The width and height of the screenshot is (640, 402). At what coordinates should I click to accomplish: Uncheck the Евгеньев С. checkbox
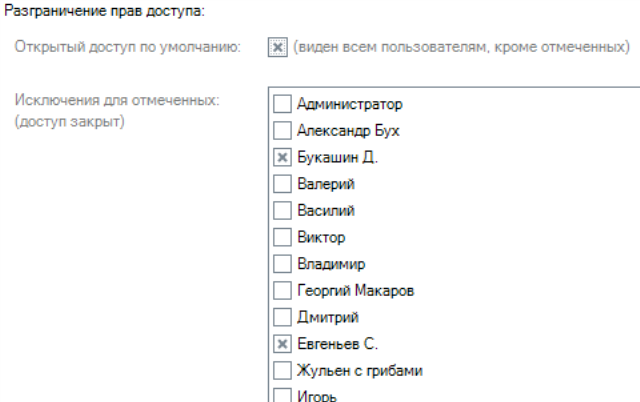(283, 345)
